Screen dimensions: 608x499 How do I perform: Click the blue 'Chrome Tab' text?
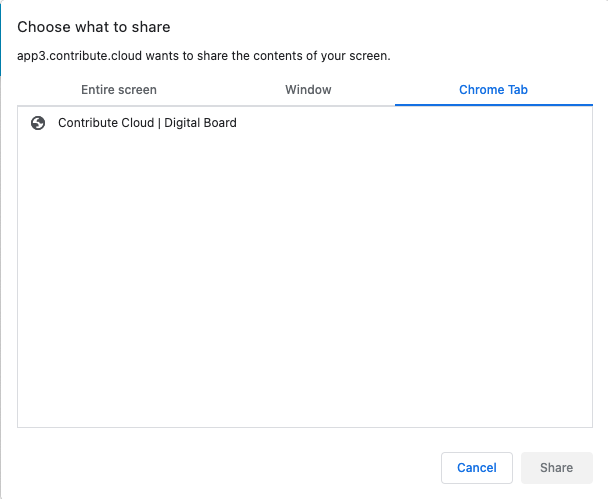pos(494,90)
